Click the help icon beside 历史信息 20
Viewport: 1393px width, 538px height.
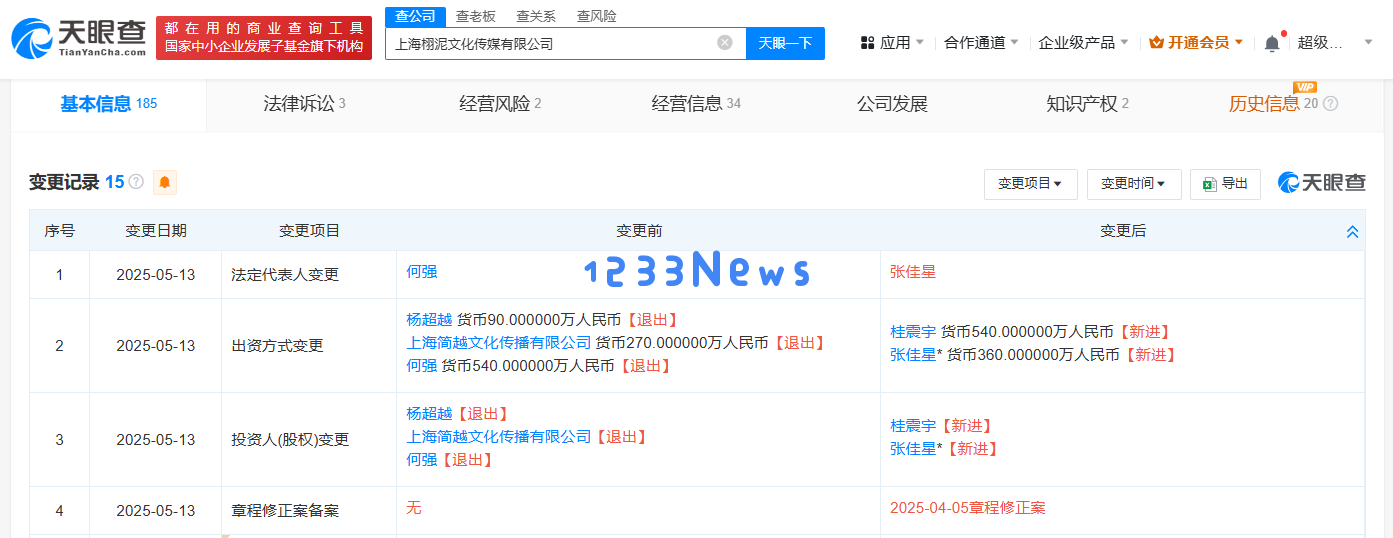[1330, 104]
